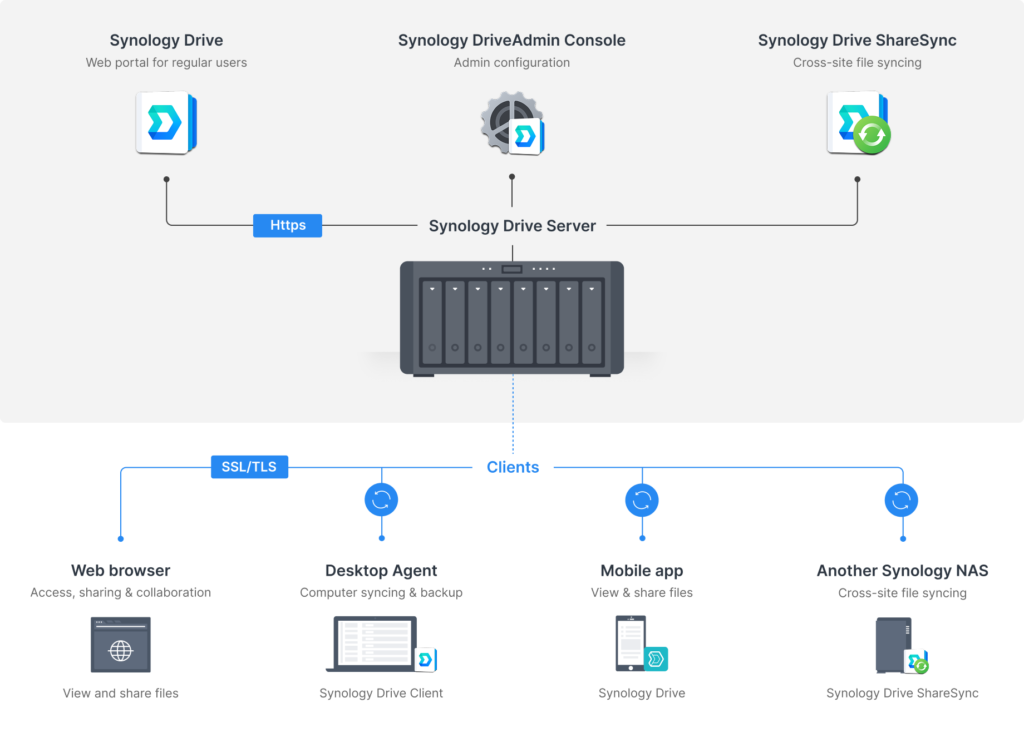Click the small NAS ShareSync icon at bottom
This screenshot has width=1024, height=752.
(x=902, y=646)
